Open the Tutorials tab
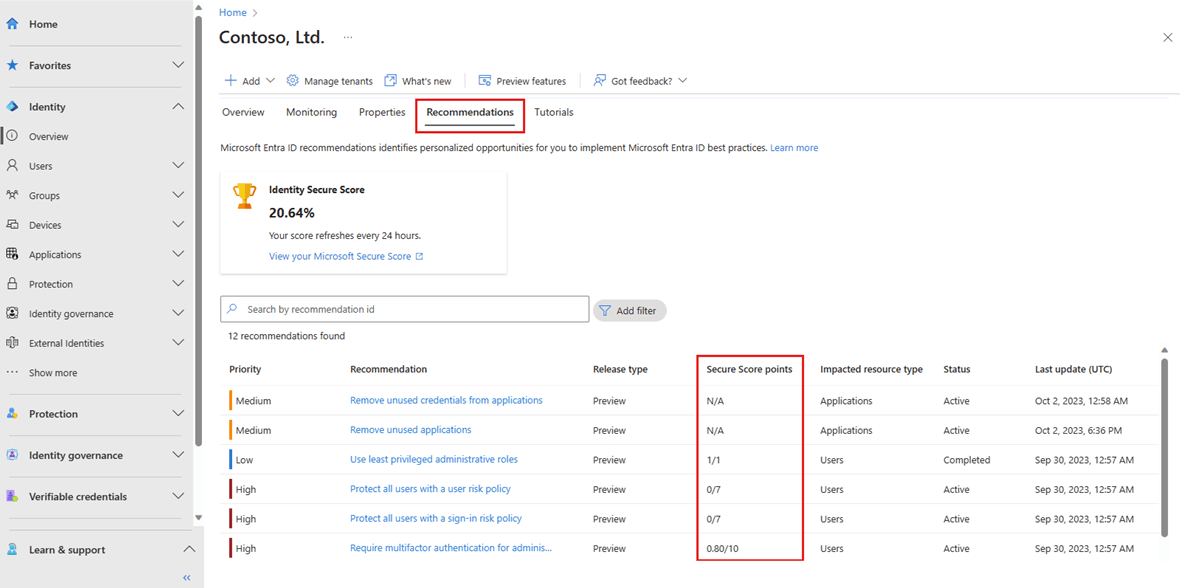The width and height of the screenshot is (1182, 588). click(x=553, y=112)
